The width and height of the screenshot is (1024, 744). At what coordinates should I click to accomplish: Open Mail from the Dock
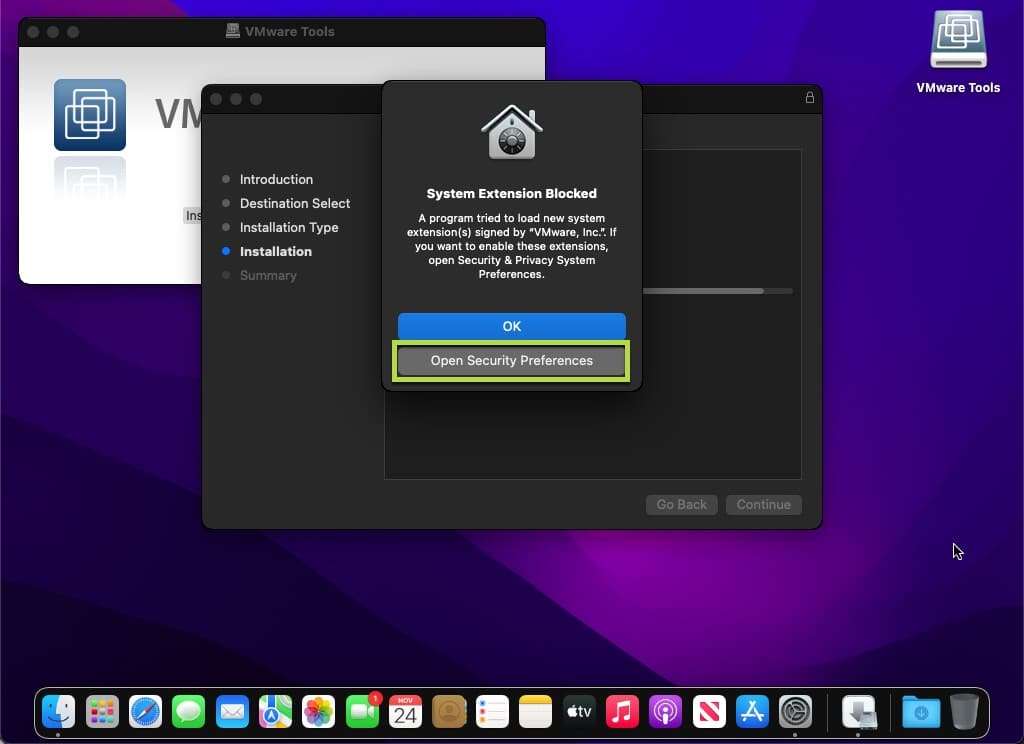point(232,711)
